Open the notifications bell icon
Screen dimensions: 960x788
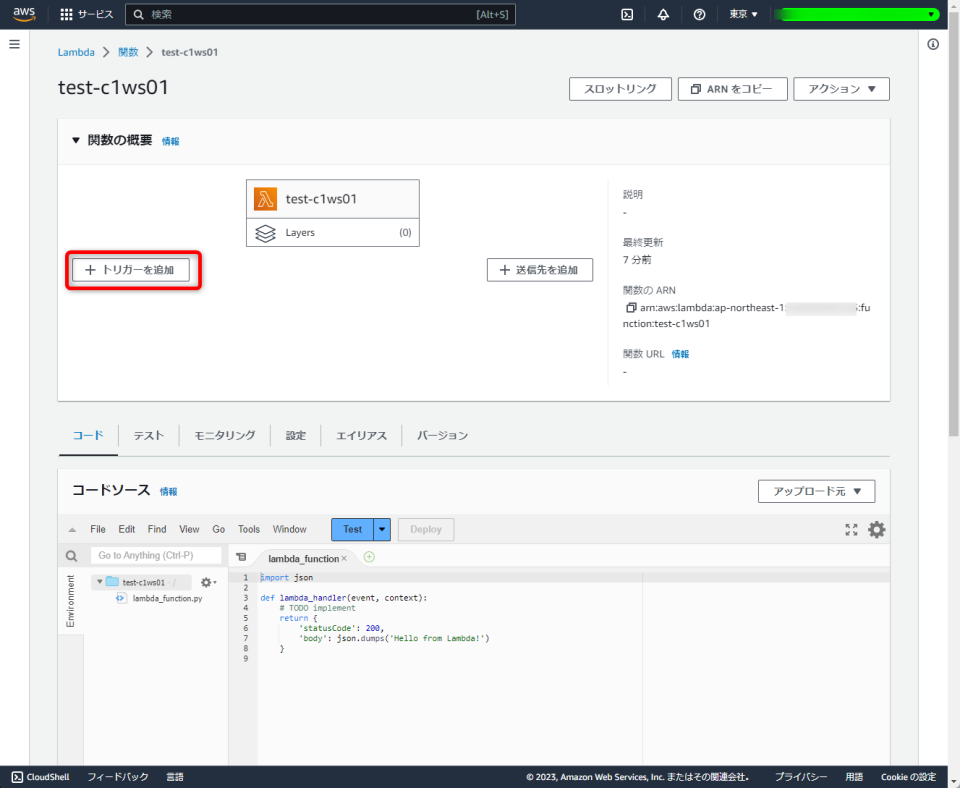(661, 14)
